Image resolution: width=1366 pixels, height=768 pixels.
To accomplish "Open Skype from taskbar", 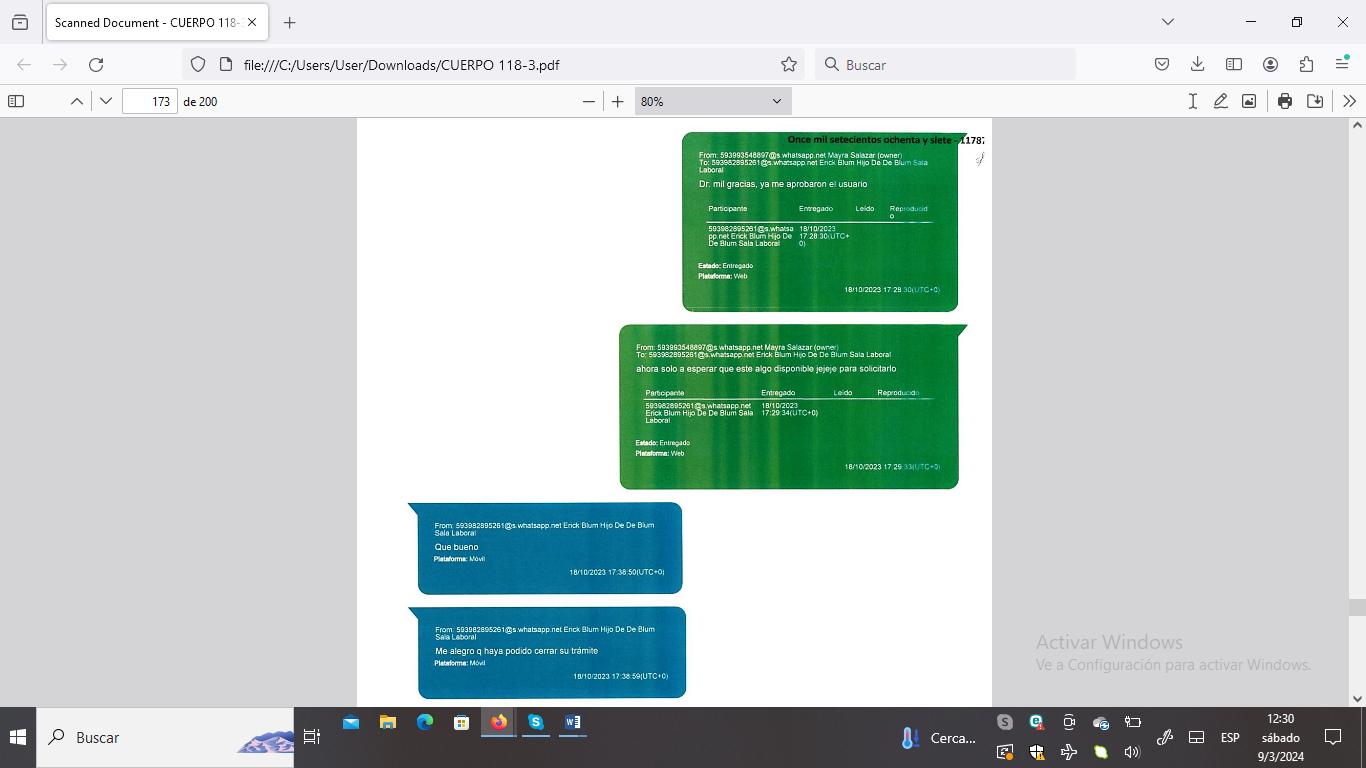I will [535, 722].
